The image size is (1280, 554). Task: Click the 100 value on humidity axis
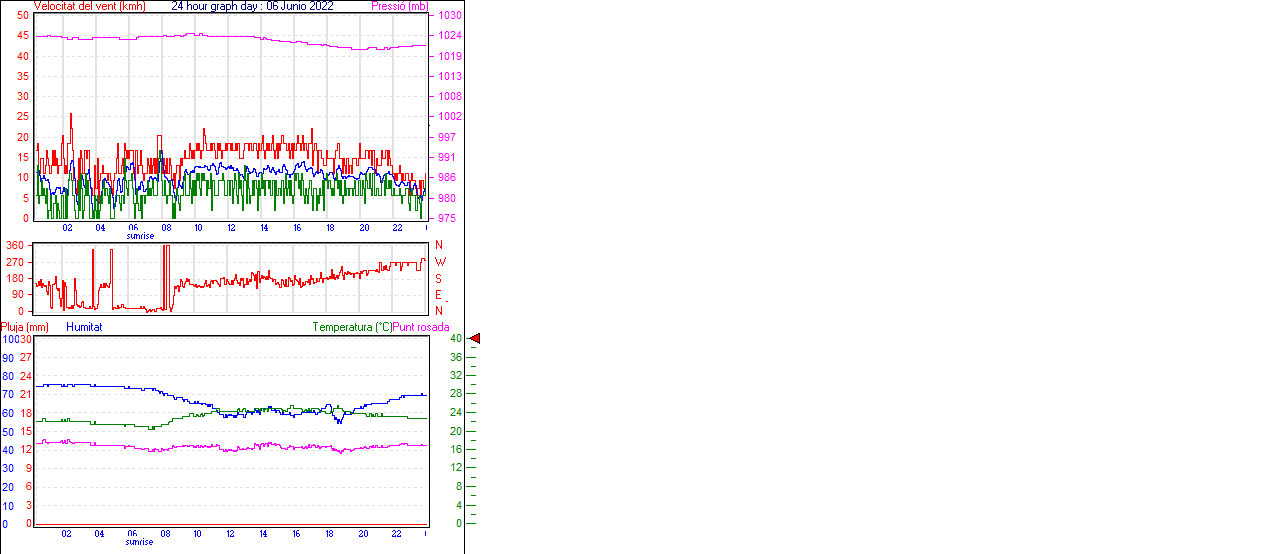(9, 340)
